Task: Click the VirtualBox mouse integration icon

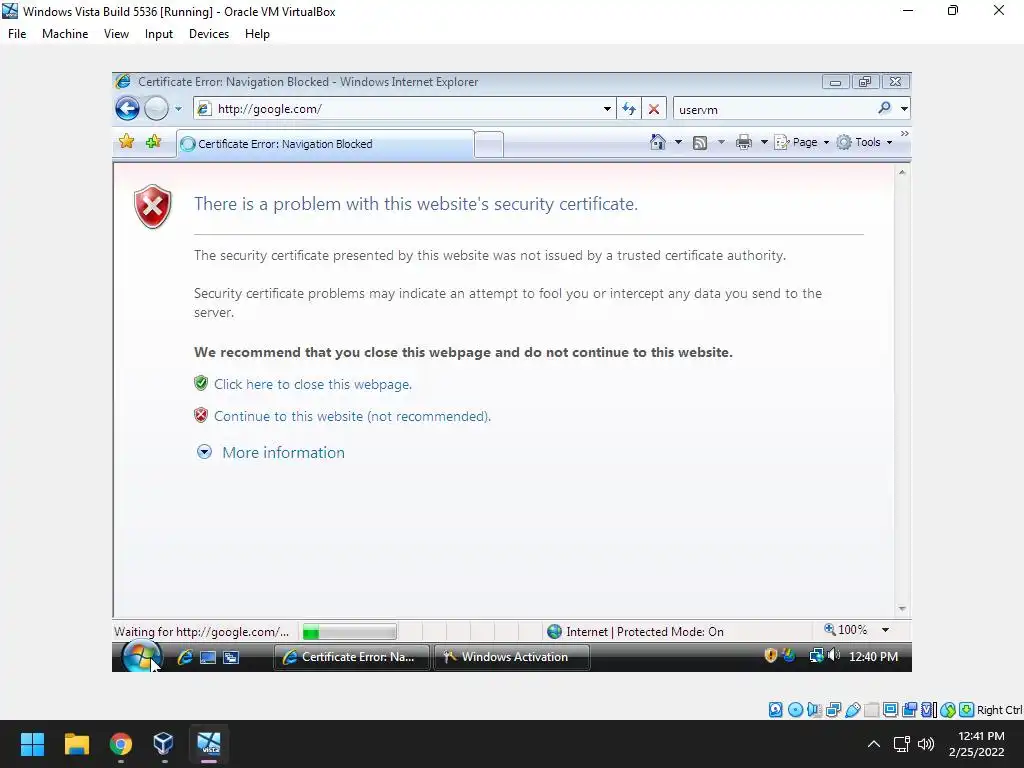Action: (948, 710)
